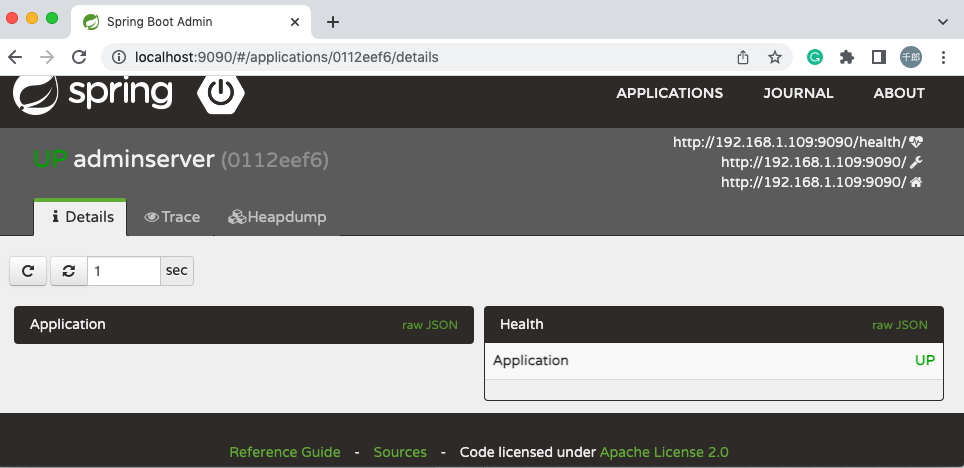964x468 pixels.
Task: Click the Spring Boot power hexagon icon
Action: [221, 93]
